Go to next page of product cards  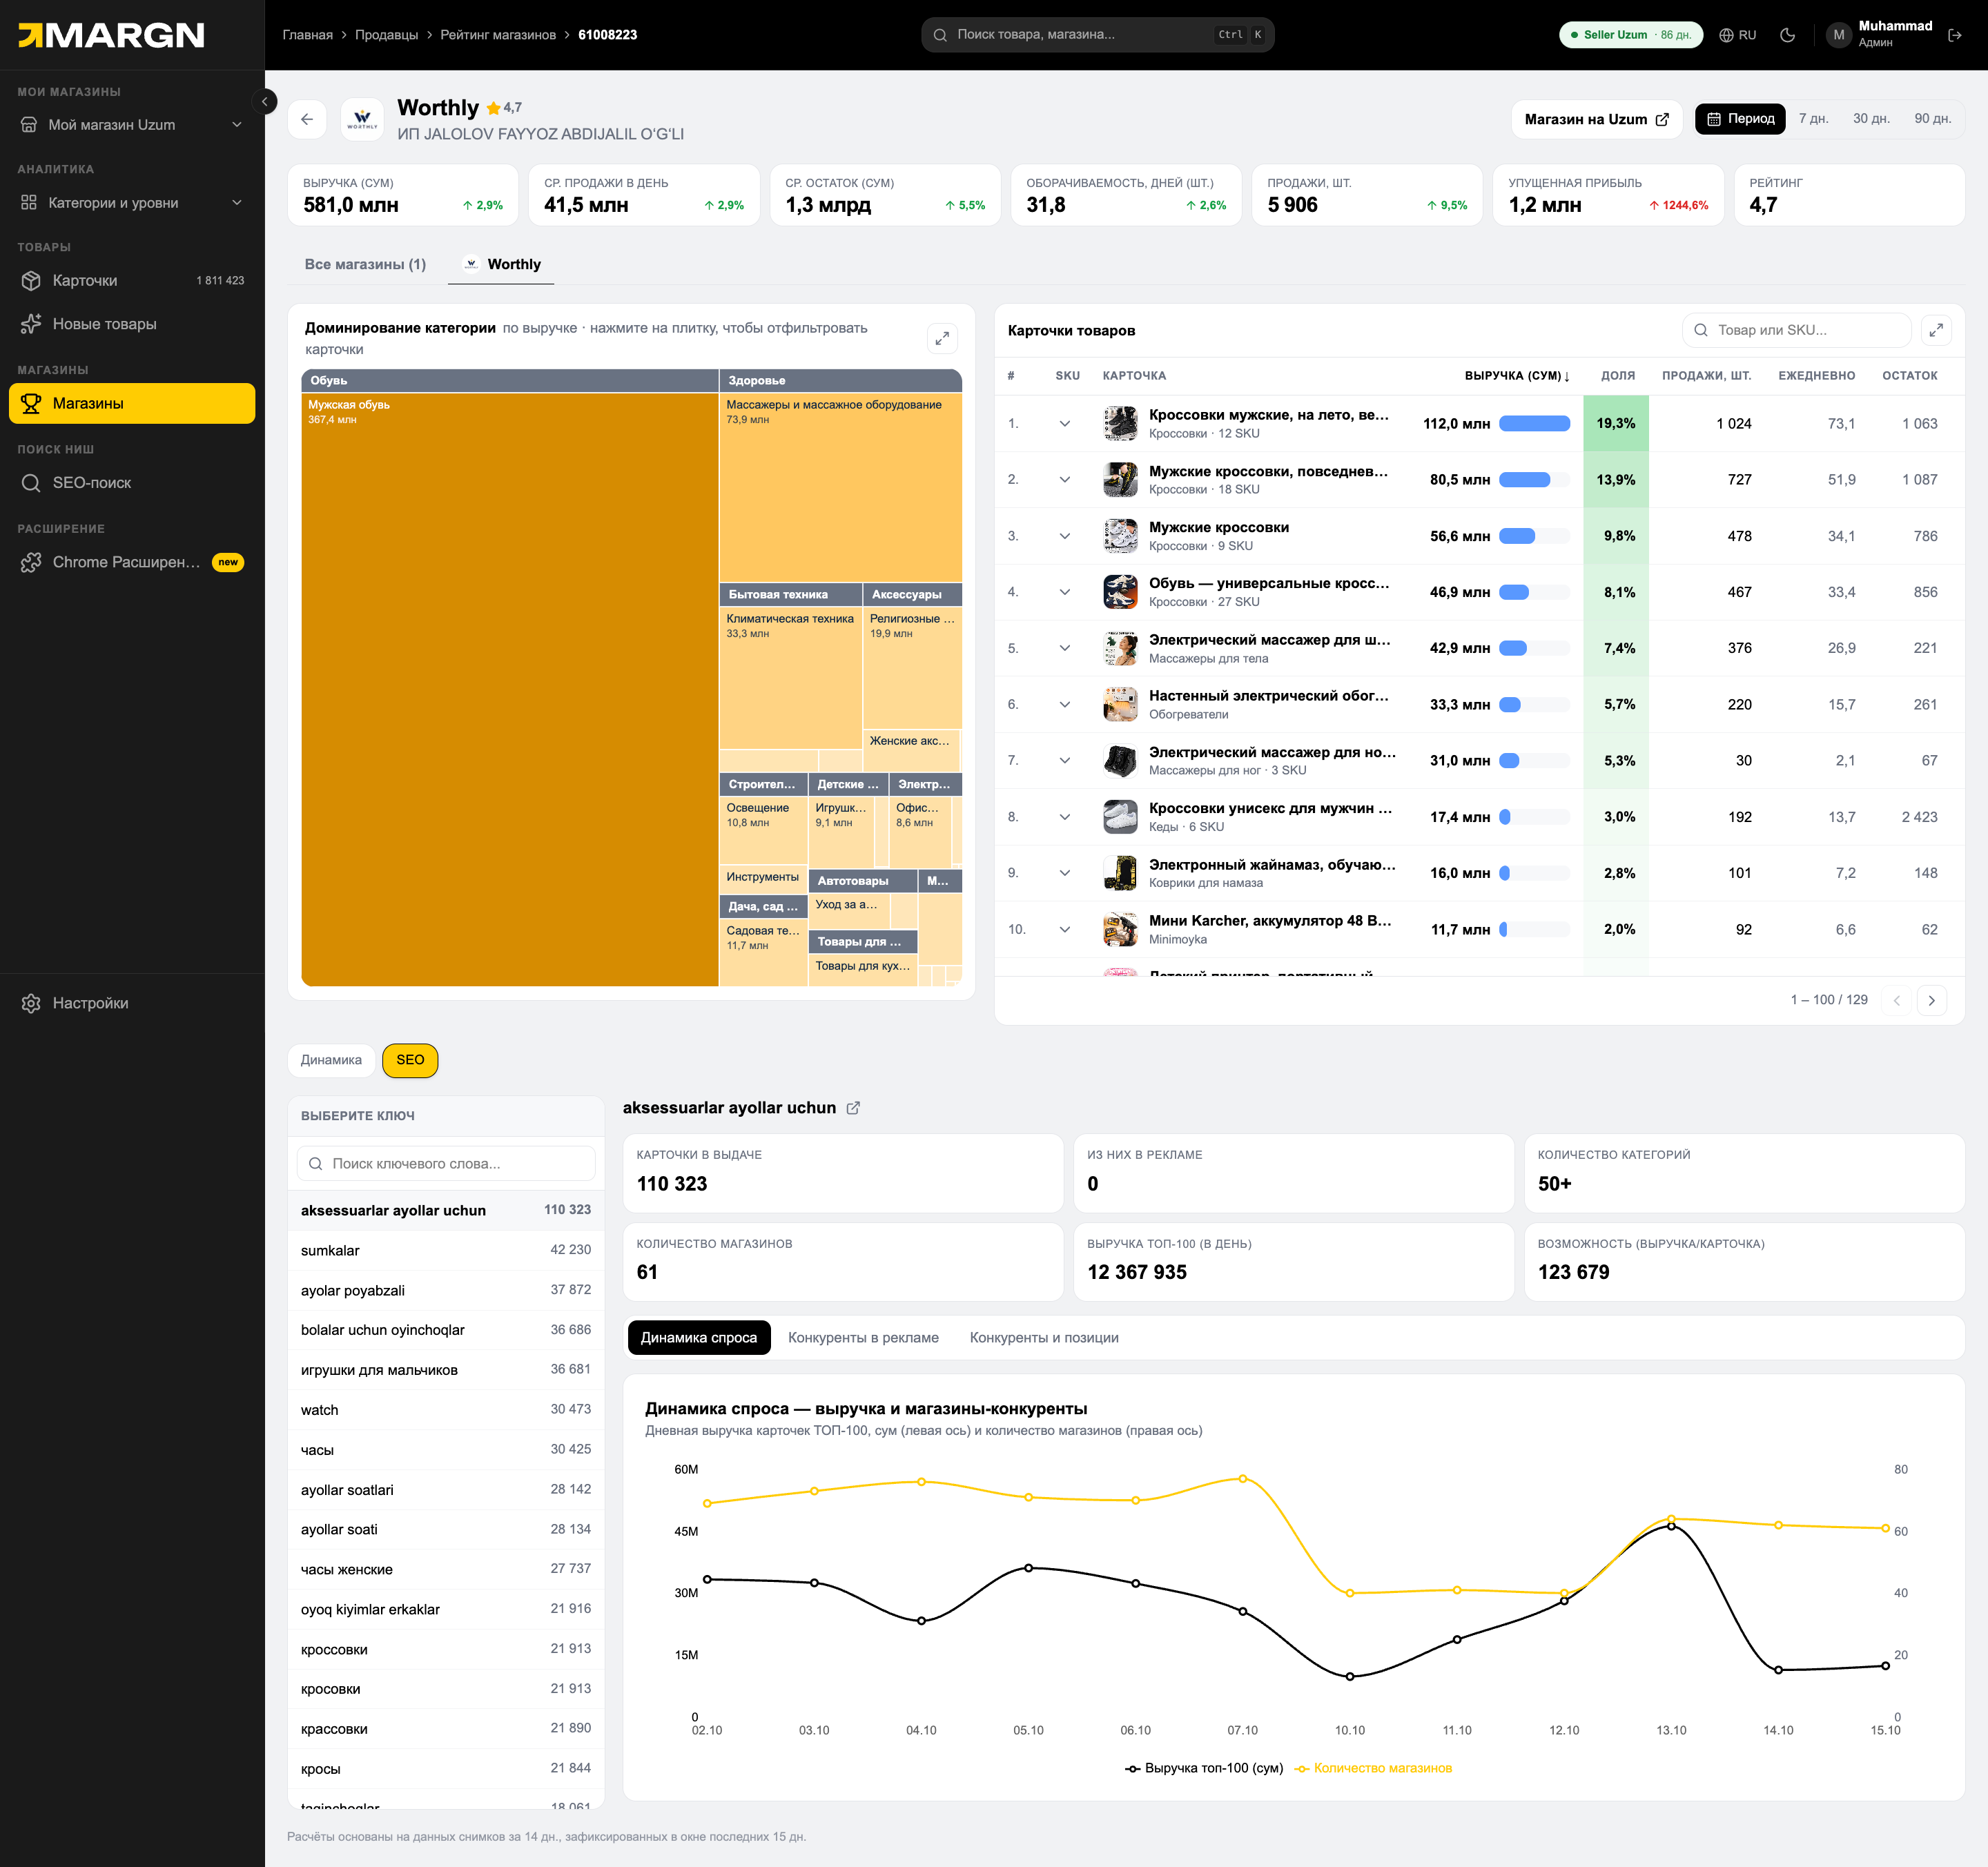click(x=1931, y=1000)
